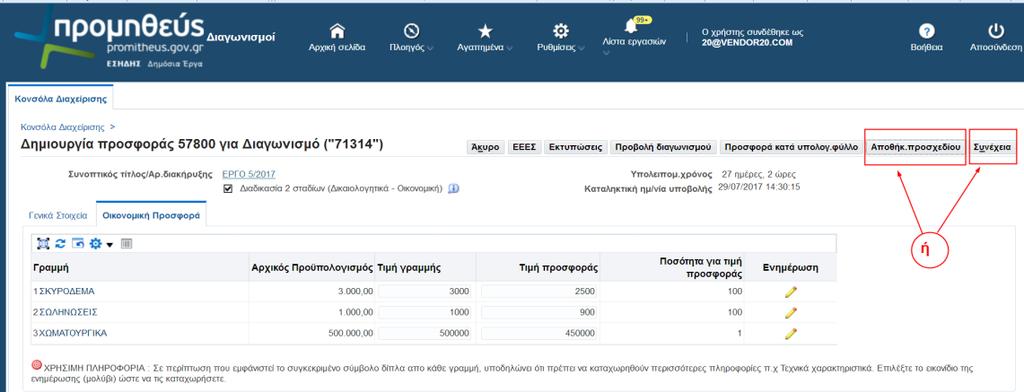Open the 1 ΣΚΥΡΟΔΕΜΑ line link
The width and height of the screenshot is (1024, 392).
click(x=64, y=291)
